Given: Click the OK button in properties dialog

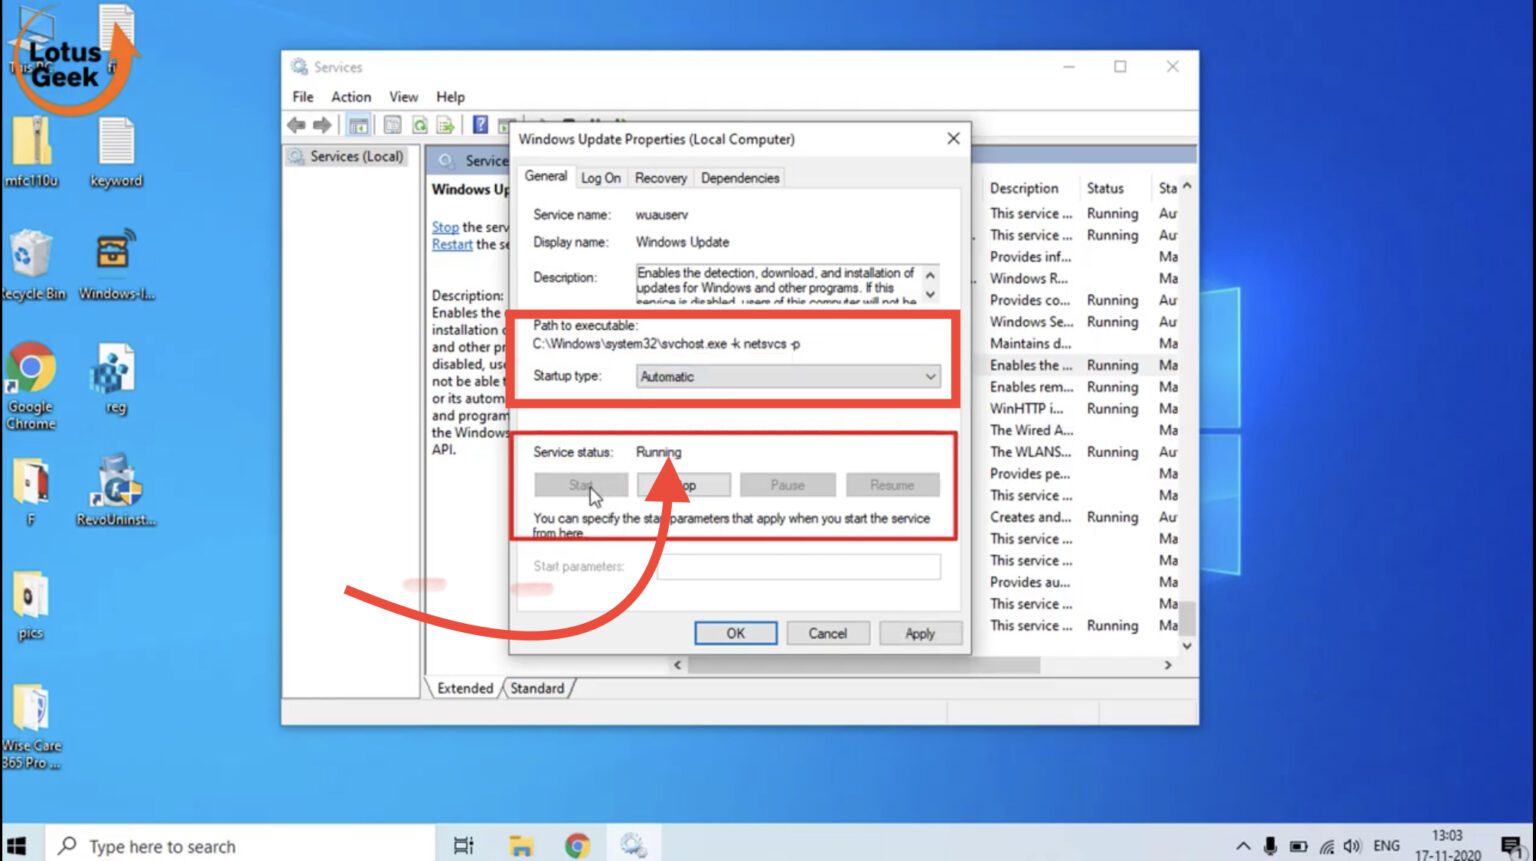Looking at the screenshot, I should tap(735, 633).
